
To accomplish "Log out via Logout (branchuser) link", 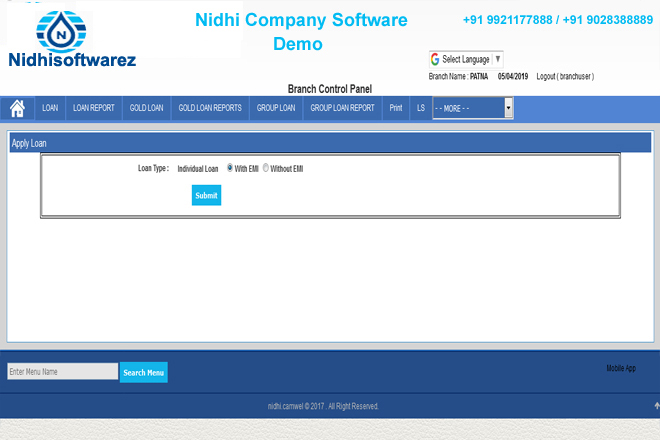I will [565, 77].
